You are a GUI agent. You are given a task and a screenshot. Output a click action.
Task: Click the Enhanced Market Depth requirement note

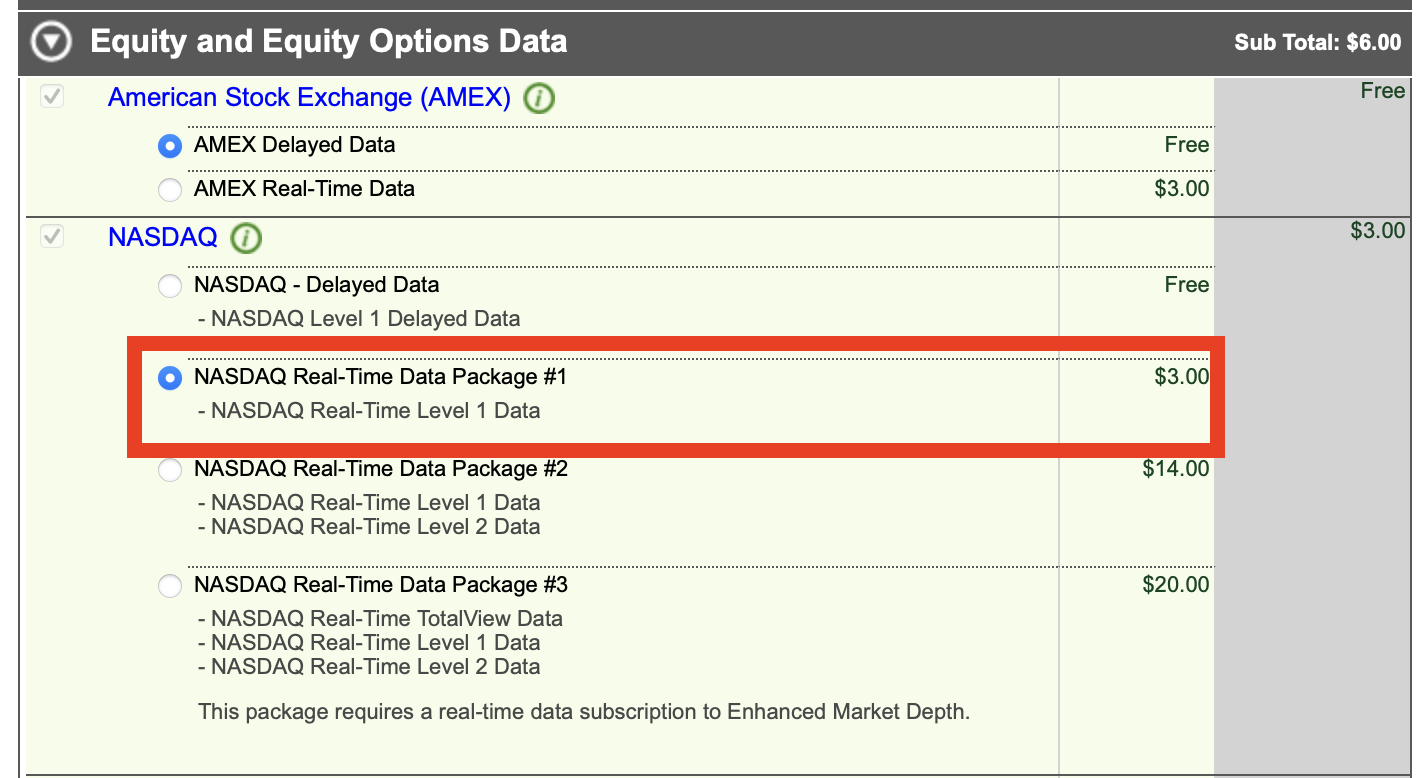coord(584,712)
